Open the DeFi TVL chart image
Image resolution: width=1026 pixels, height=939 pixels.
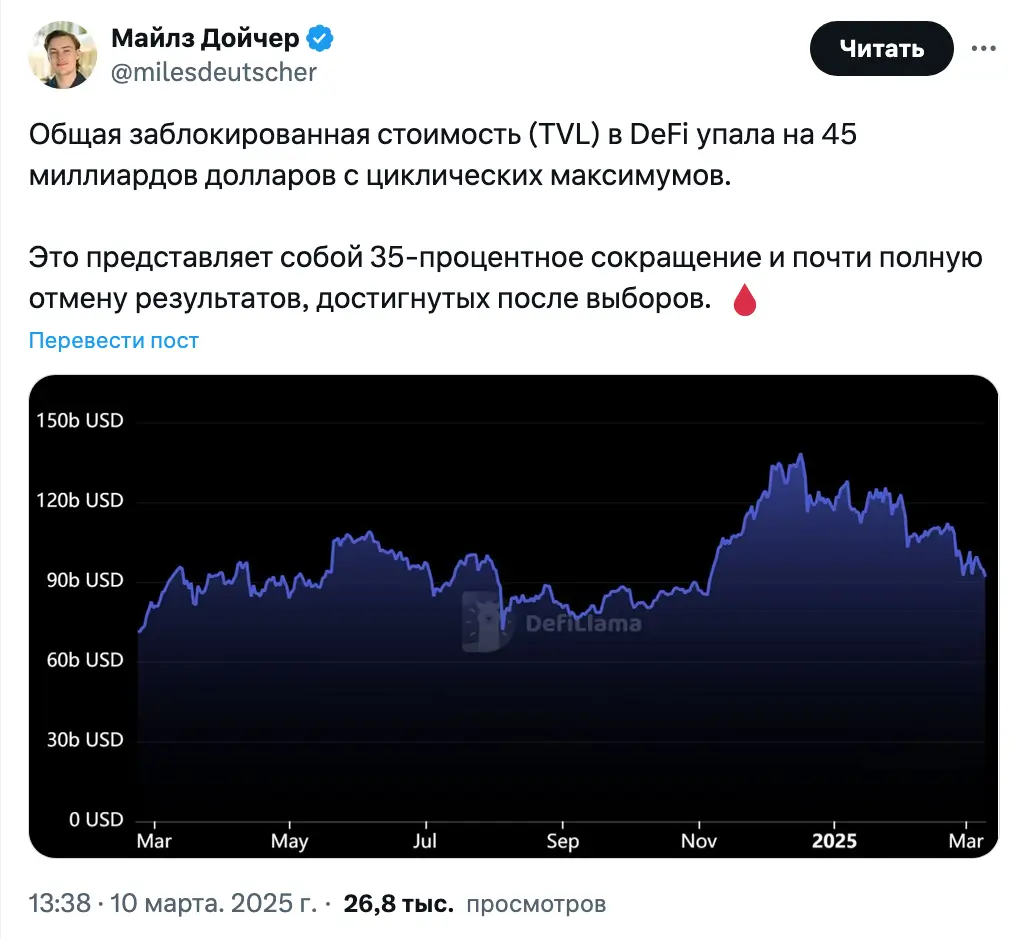(514, 616)
